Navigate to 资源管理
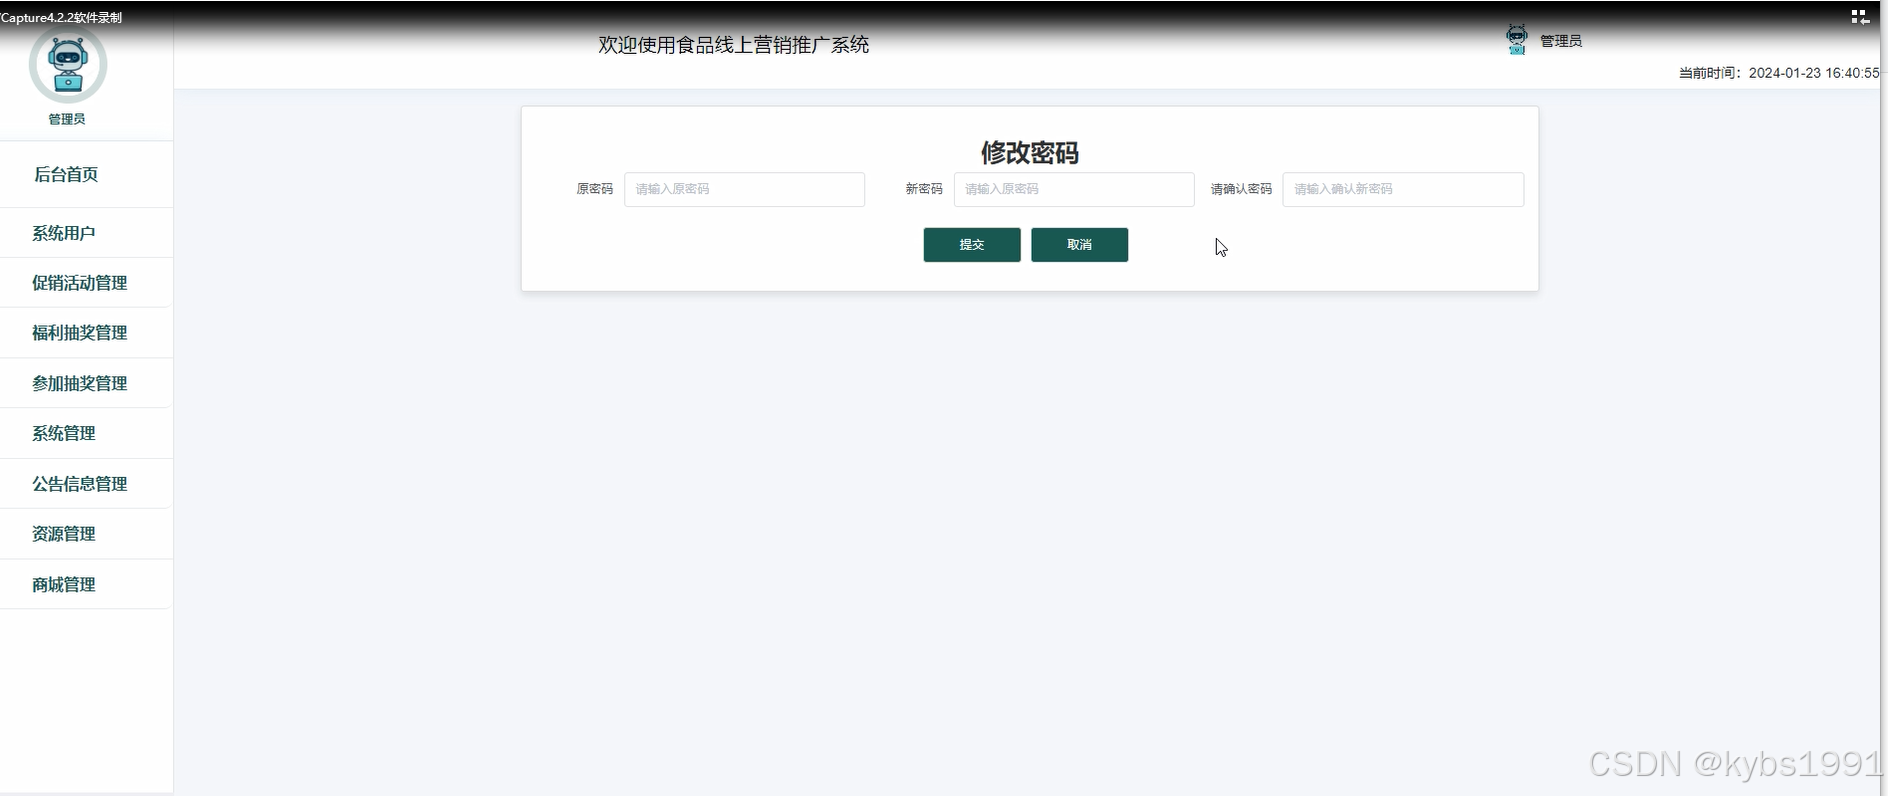The image size is (1888, 796). (64, 534)
